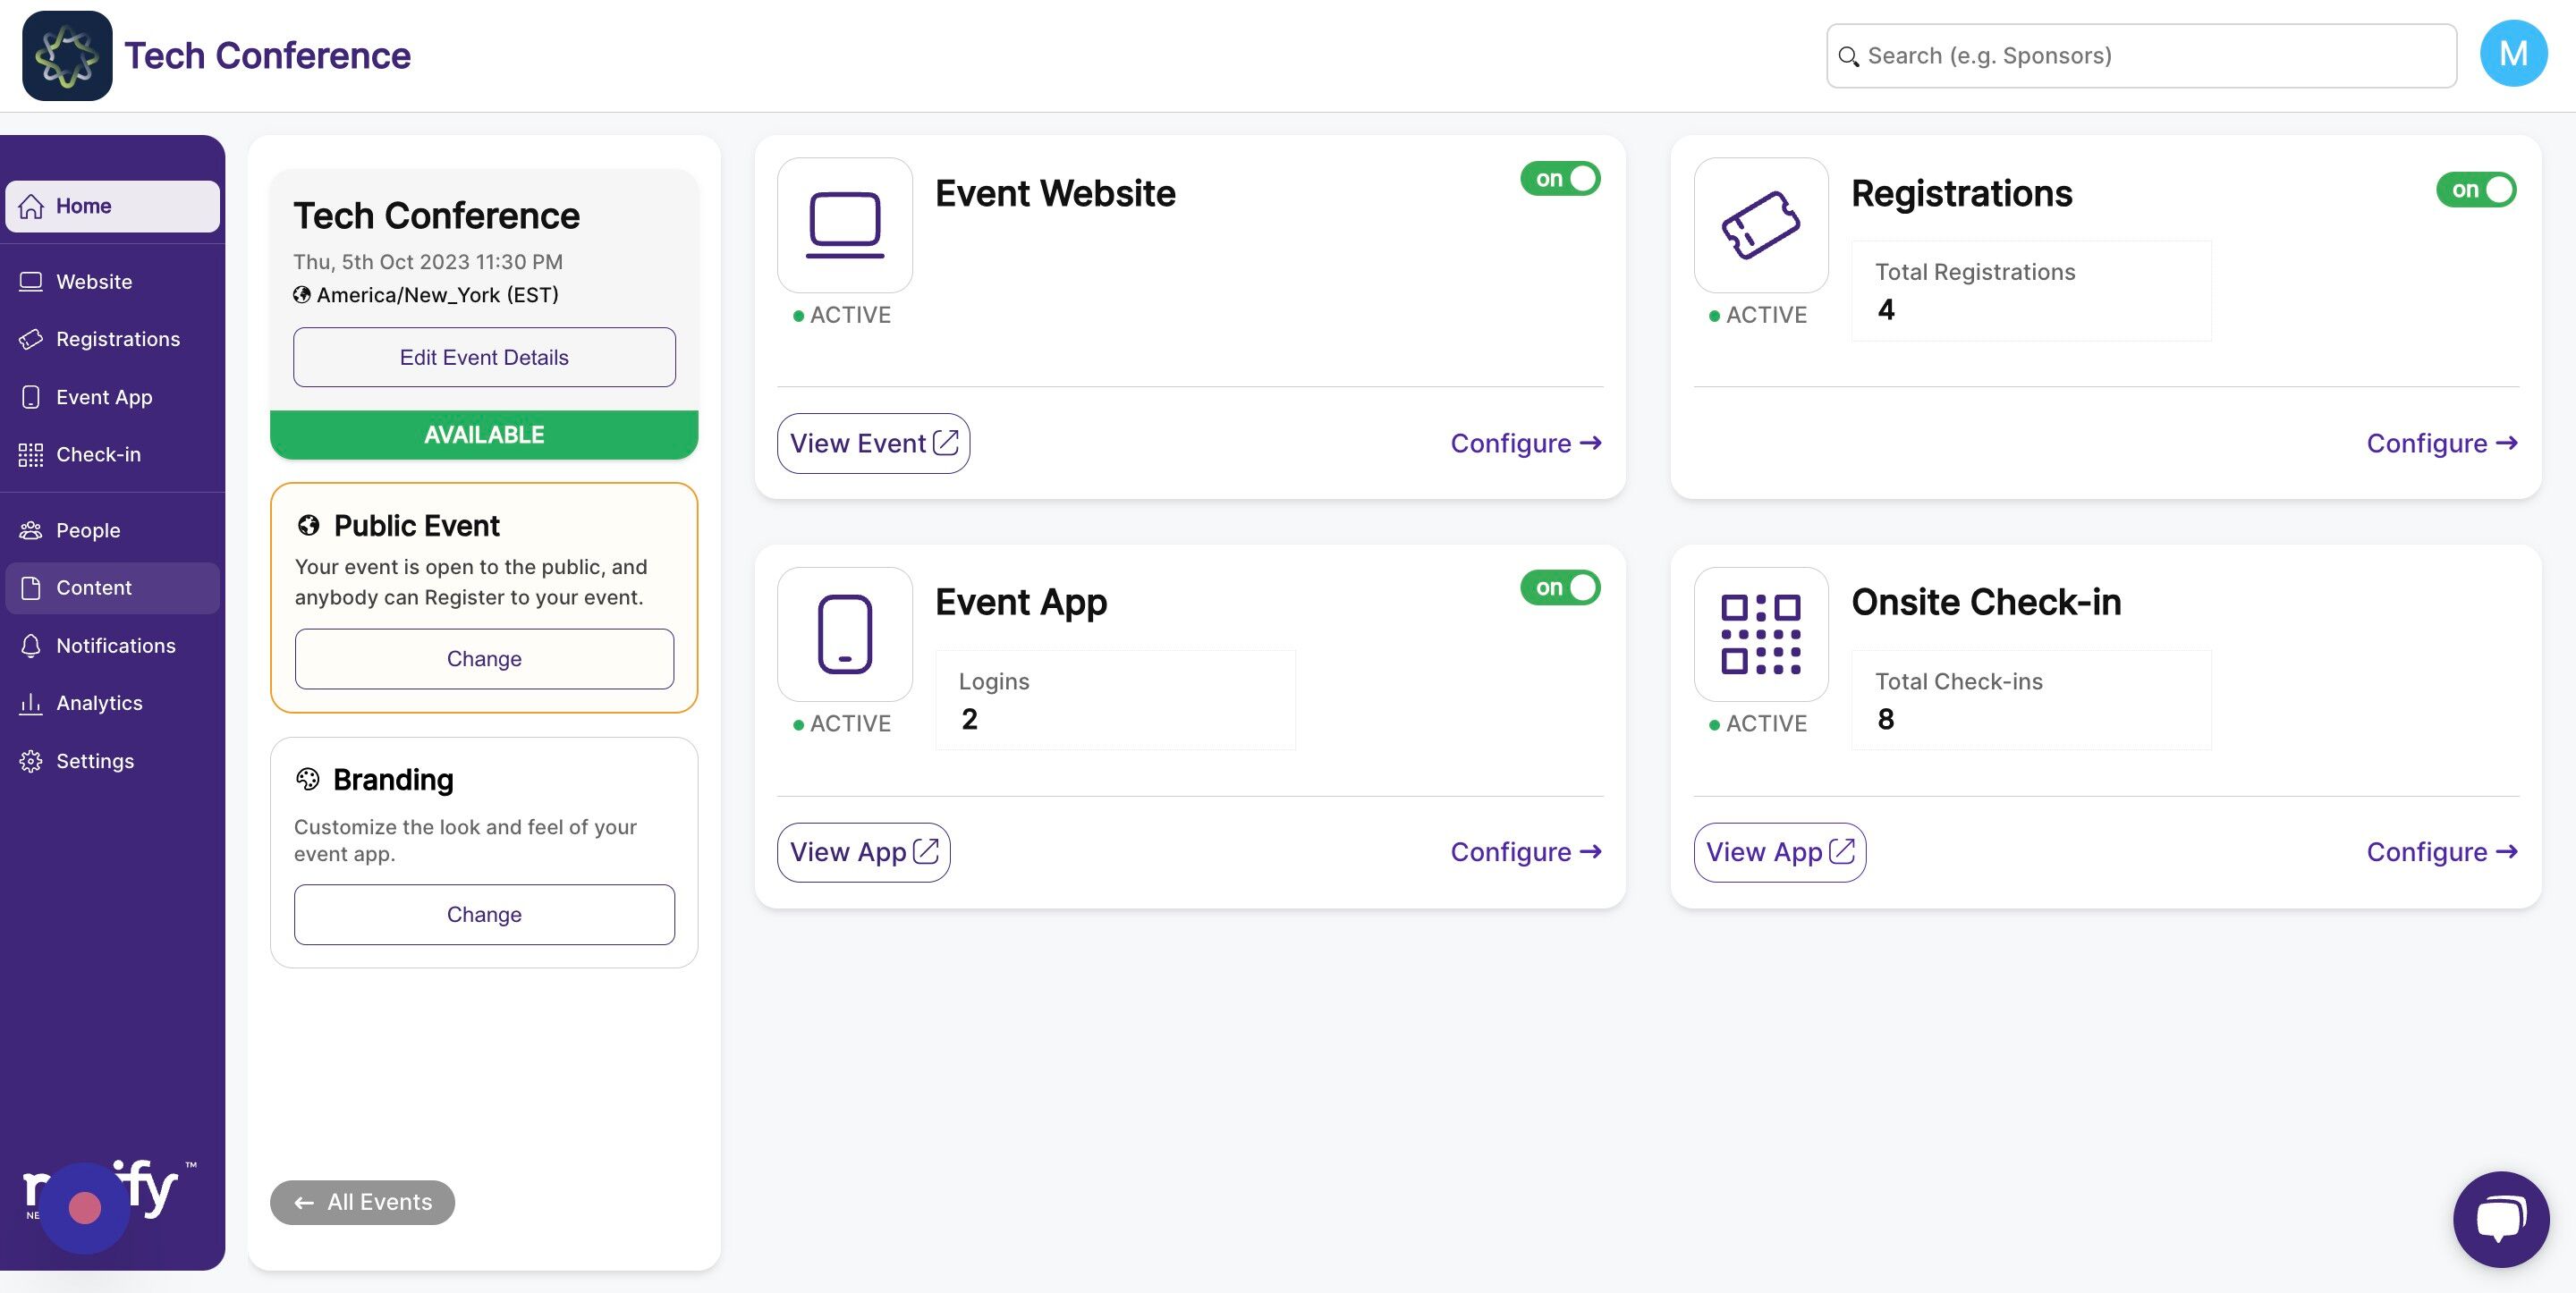Go to Notifications in the sidebar
This screenshot has width=2576, height=1293.
point(115,646)
